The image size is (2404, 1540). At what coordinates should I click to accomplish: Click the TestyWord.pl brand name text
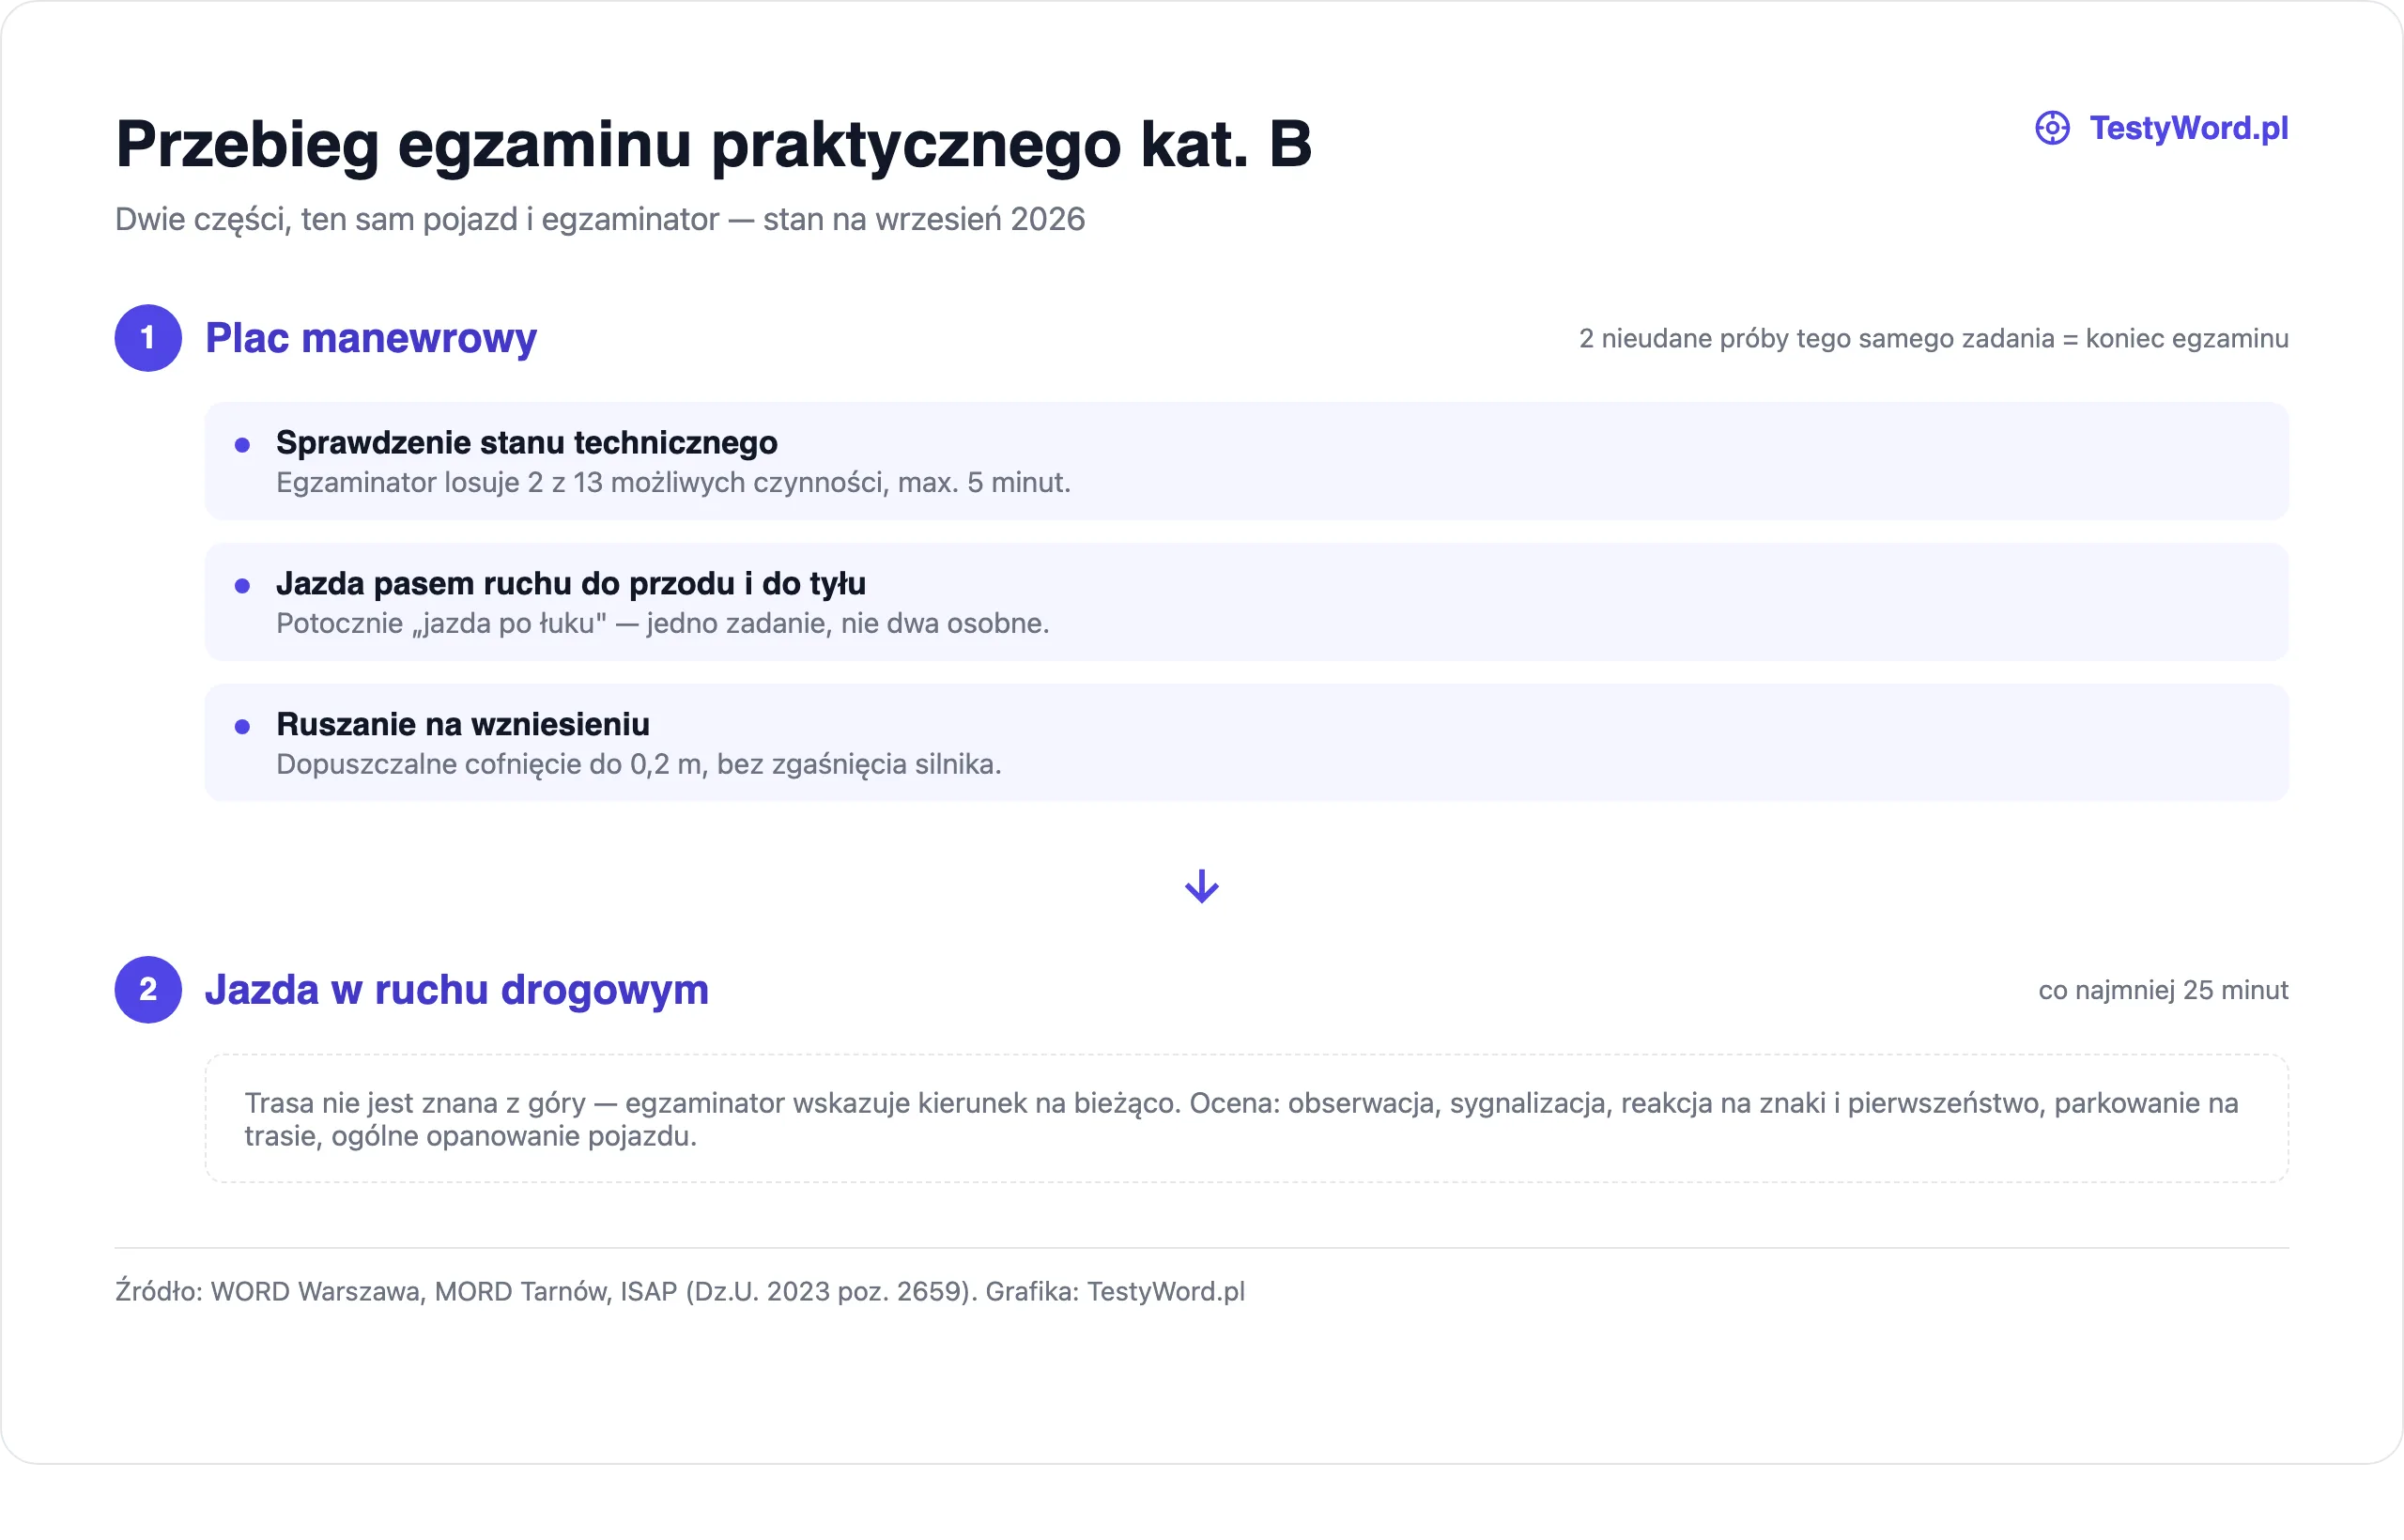pos(2188,128)
